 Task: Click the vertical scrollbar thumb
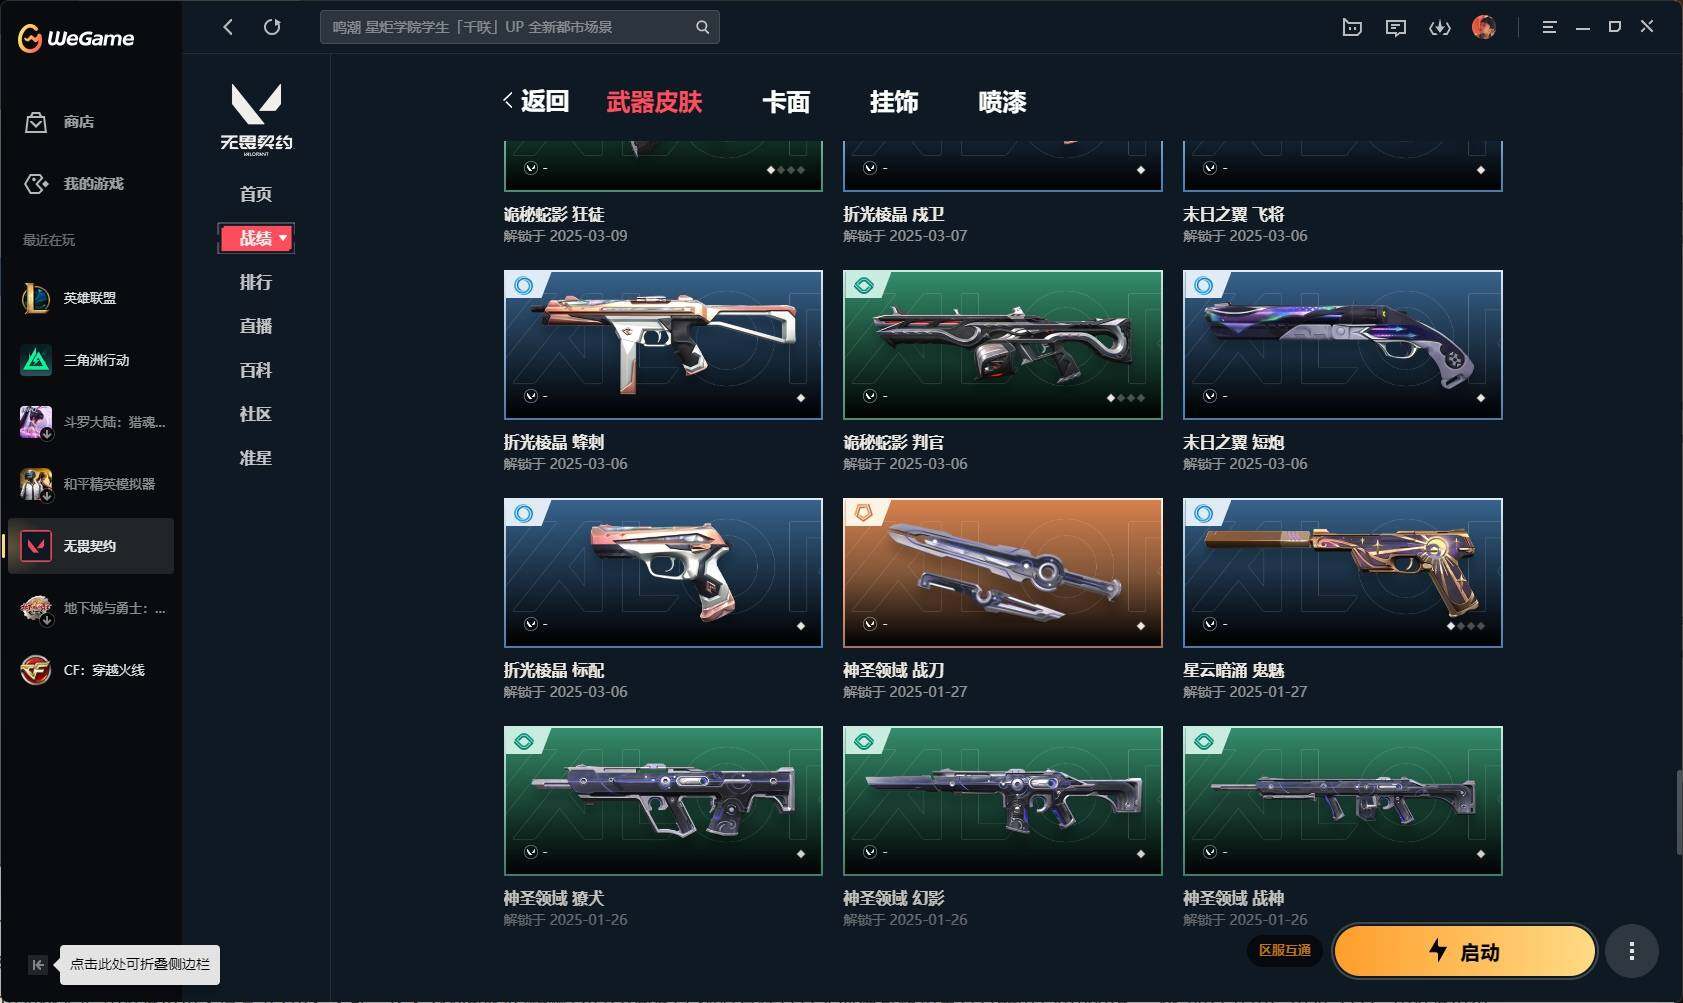[1679, 812]
